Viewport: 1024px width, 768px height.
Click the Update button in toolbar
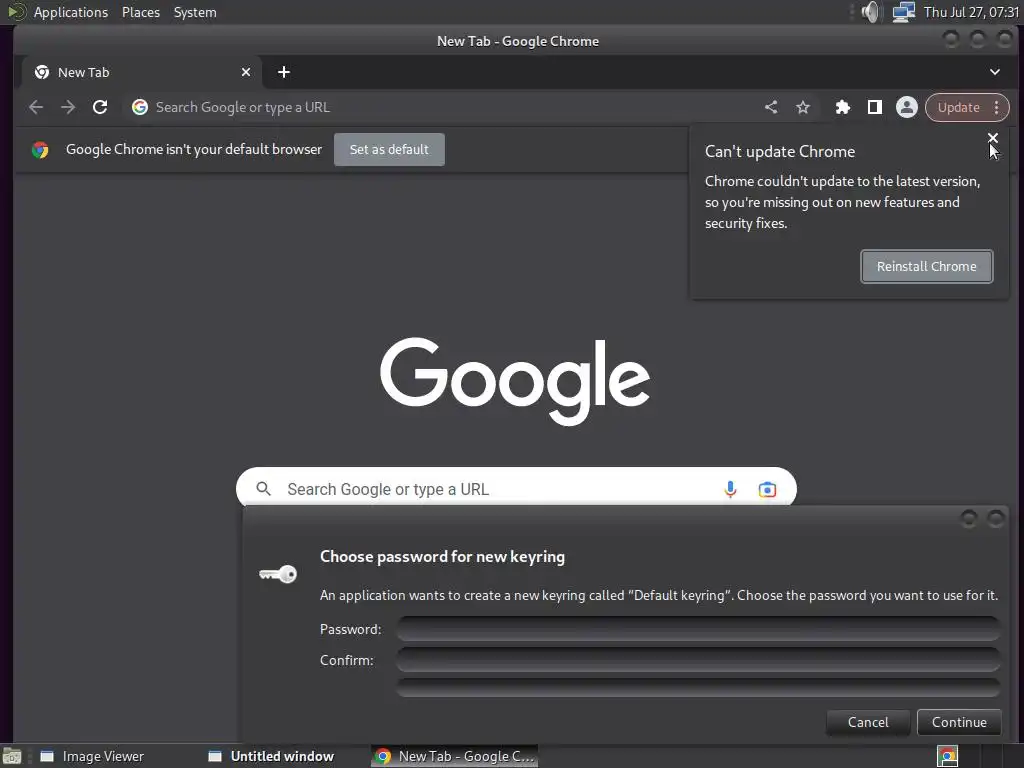(958, 107)
